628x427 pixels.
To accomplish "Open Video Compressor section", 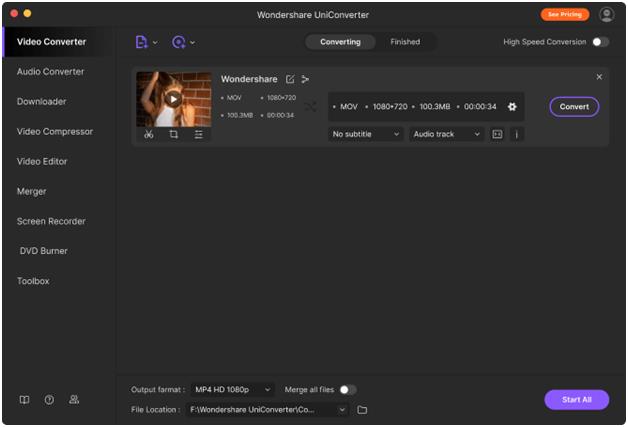I will point(55,131).
